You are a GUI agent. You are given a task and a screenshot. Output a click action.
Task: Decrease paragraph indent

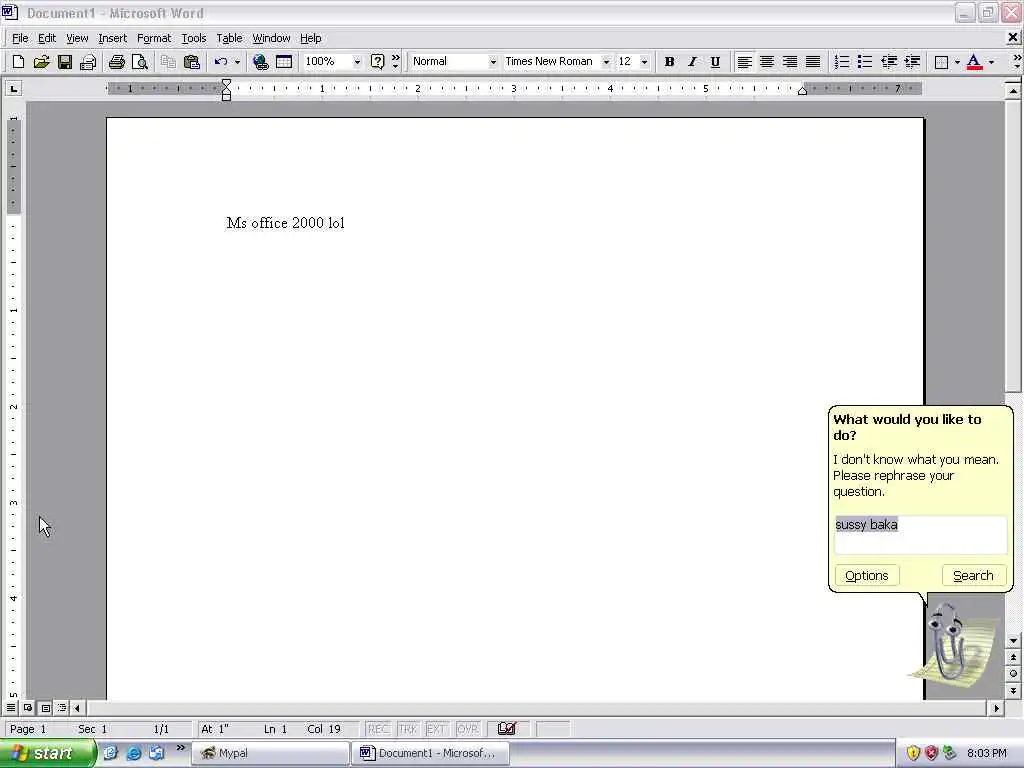[x=889, y=62]
